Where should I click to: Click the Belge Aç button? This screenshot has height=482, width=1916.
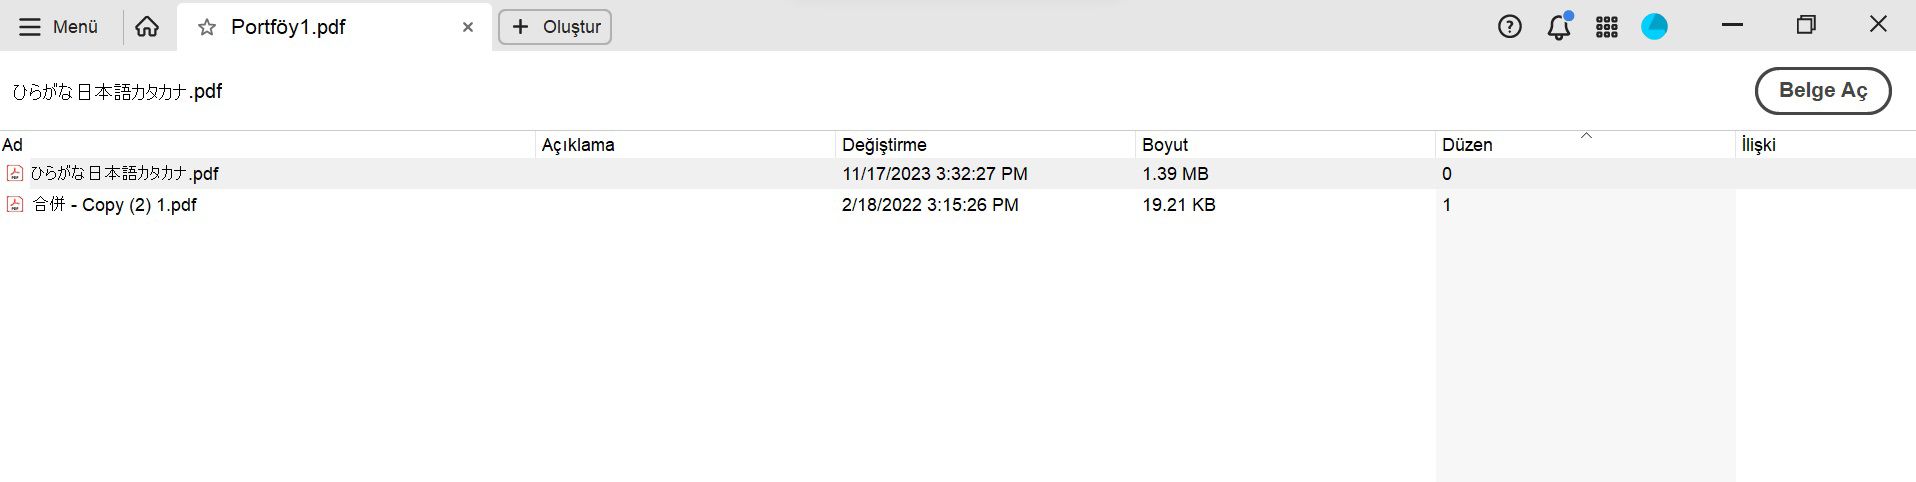pos(1822,91)
